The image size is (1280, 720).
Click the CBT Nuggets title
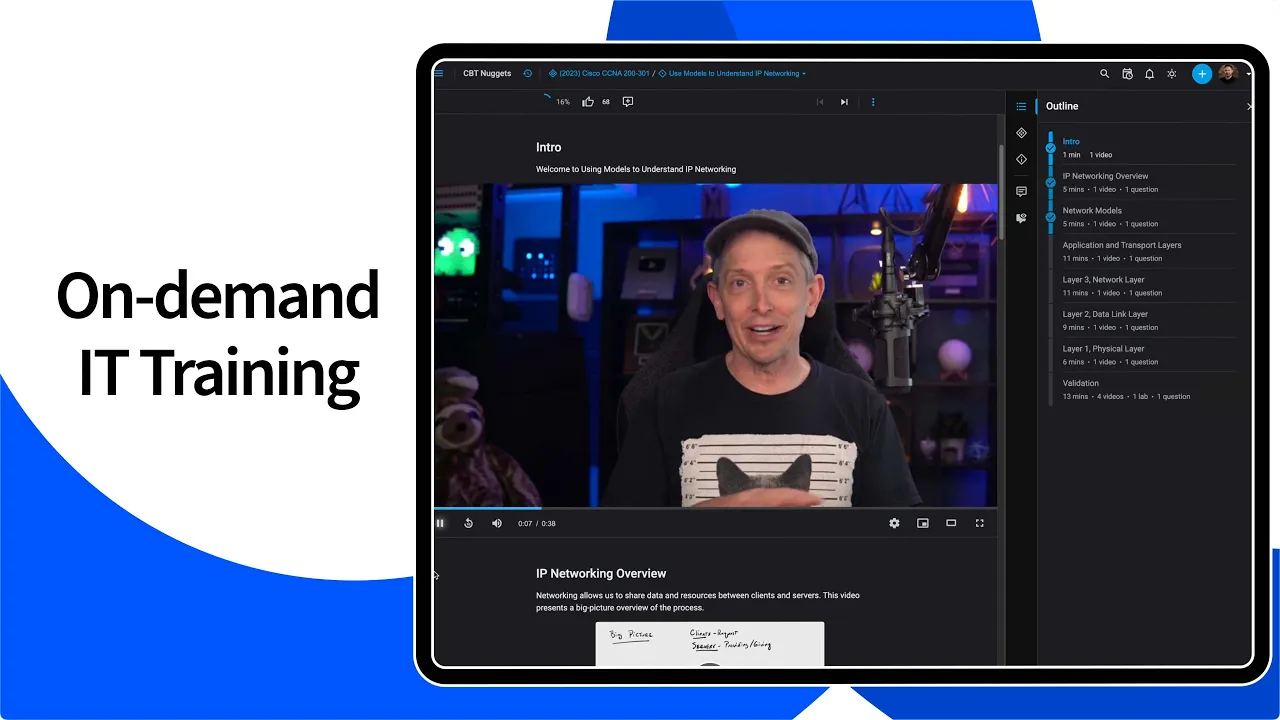[x=487, y=73]
